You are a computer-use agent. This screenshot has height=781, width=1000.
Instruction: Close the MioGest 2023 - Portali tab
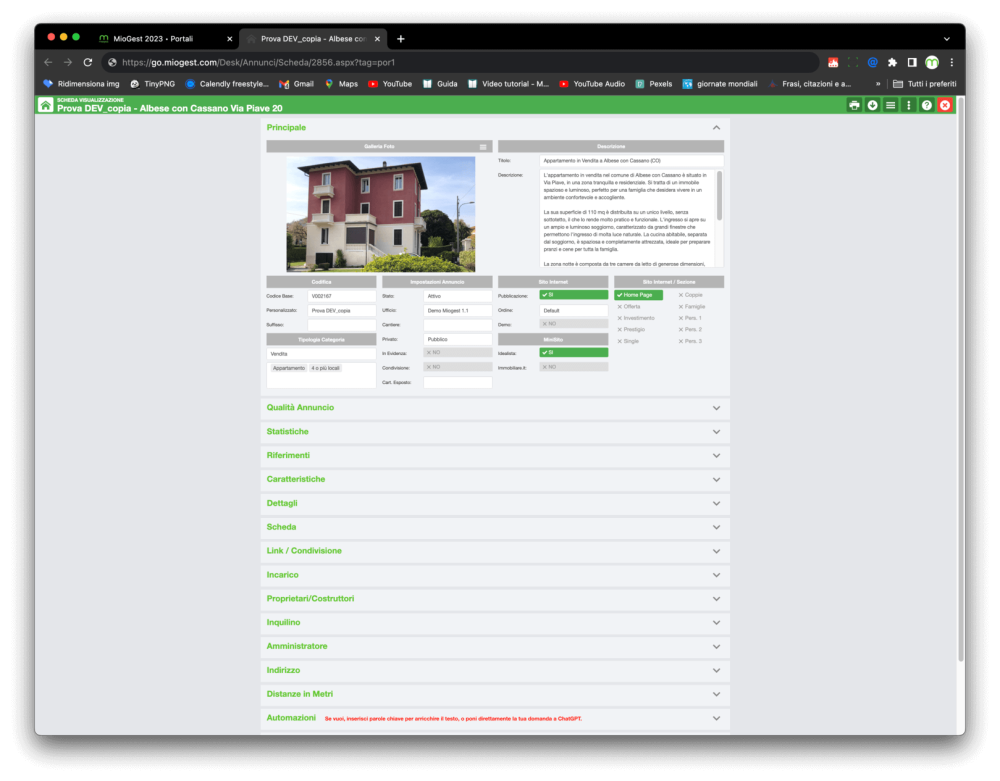click(230, 39)
